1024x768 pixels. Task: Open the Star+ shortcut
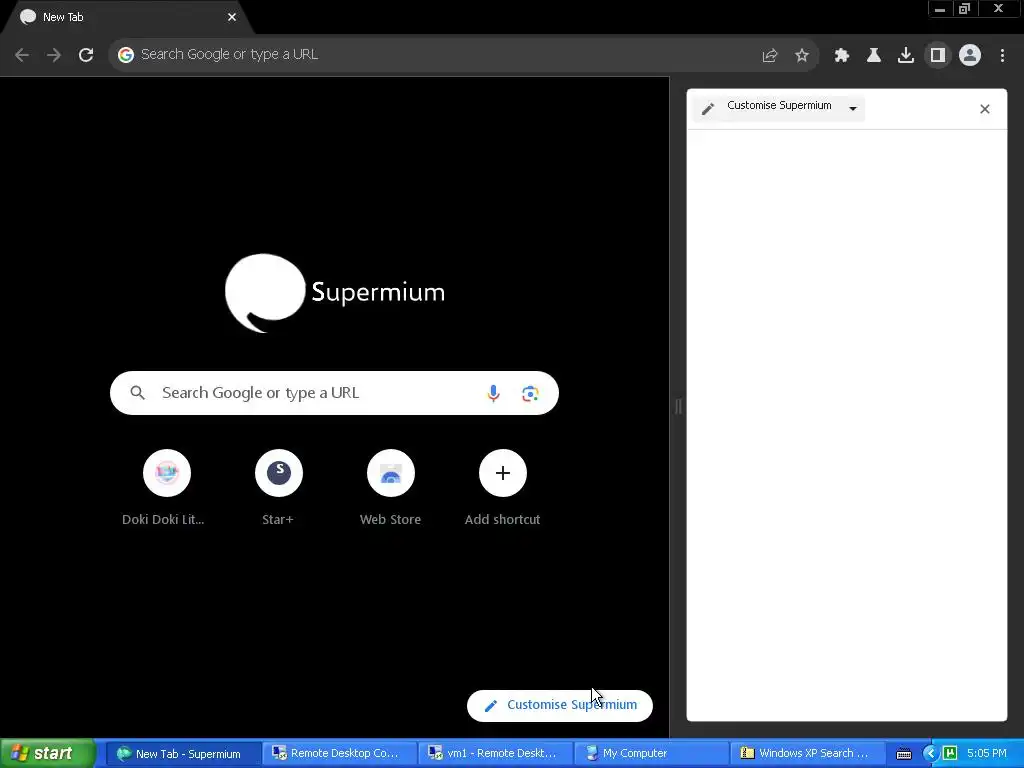(x=278, y=488)
